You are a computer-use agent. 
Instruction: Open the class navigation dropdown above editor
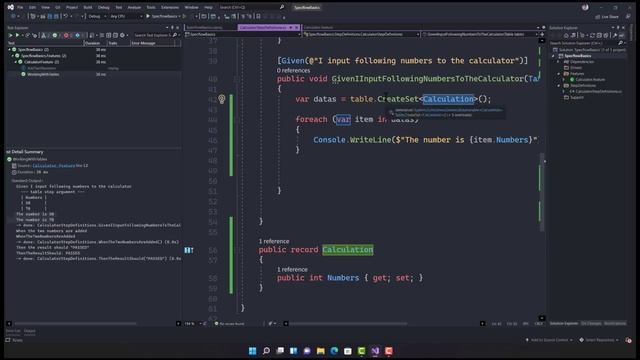tap(361, 34)
